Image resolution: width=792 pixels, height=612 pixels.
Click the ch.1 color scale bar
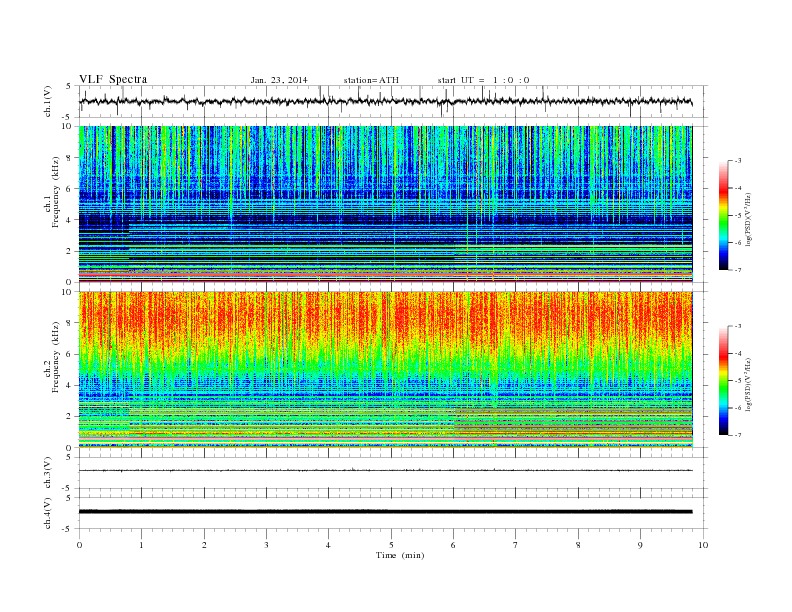tap(724, 216)
